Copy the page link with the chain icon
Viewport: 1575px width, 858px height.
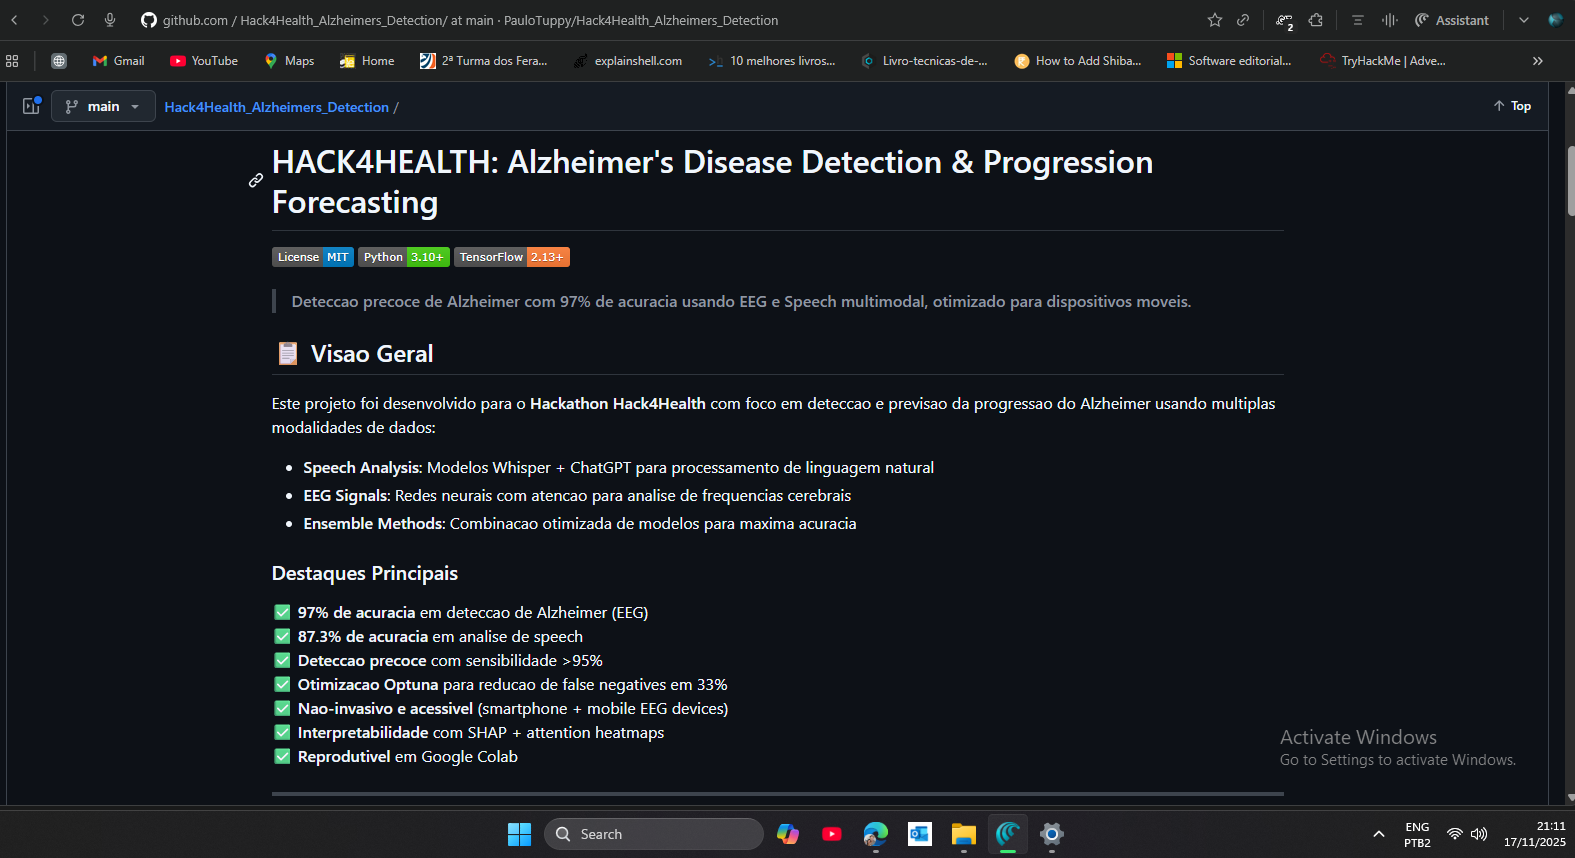click(x=1243, y=20)
